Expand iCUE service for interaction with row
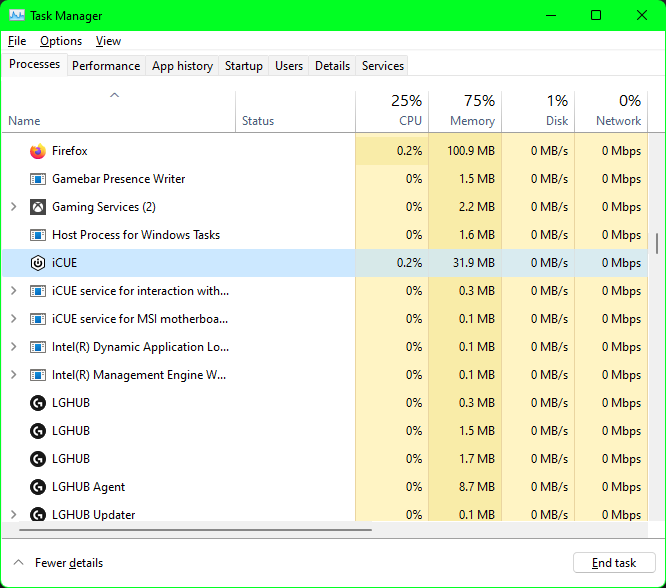Viewport: 666px width, 588px height. (x=14, y=291)
